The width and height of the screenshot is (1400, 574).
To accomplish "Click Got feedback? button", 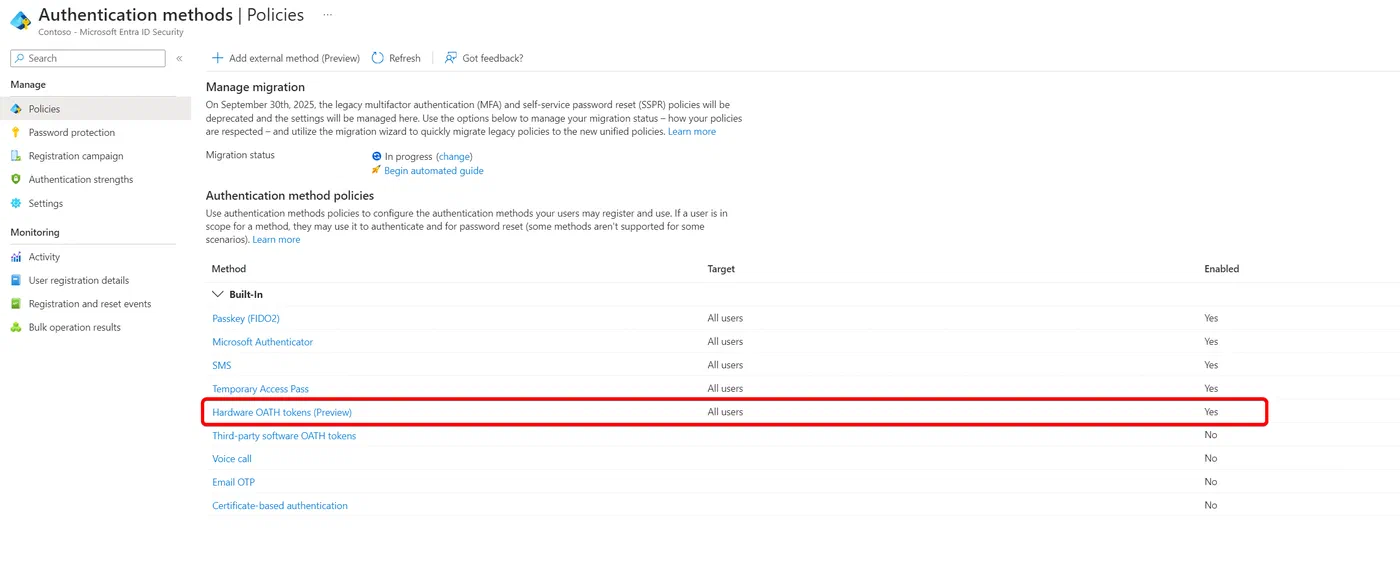I will [484, 58].
